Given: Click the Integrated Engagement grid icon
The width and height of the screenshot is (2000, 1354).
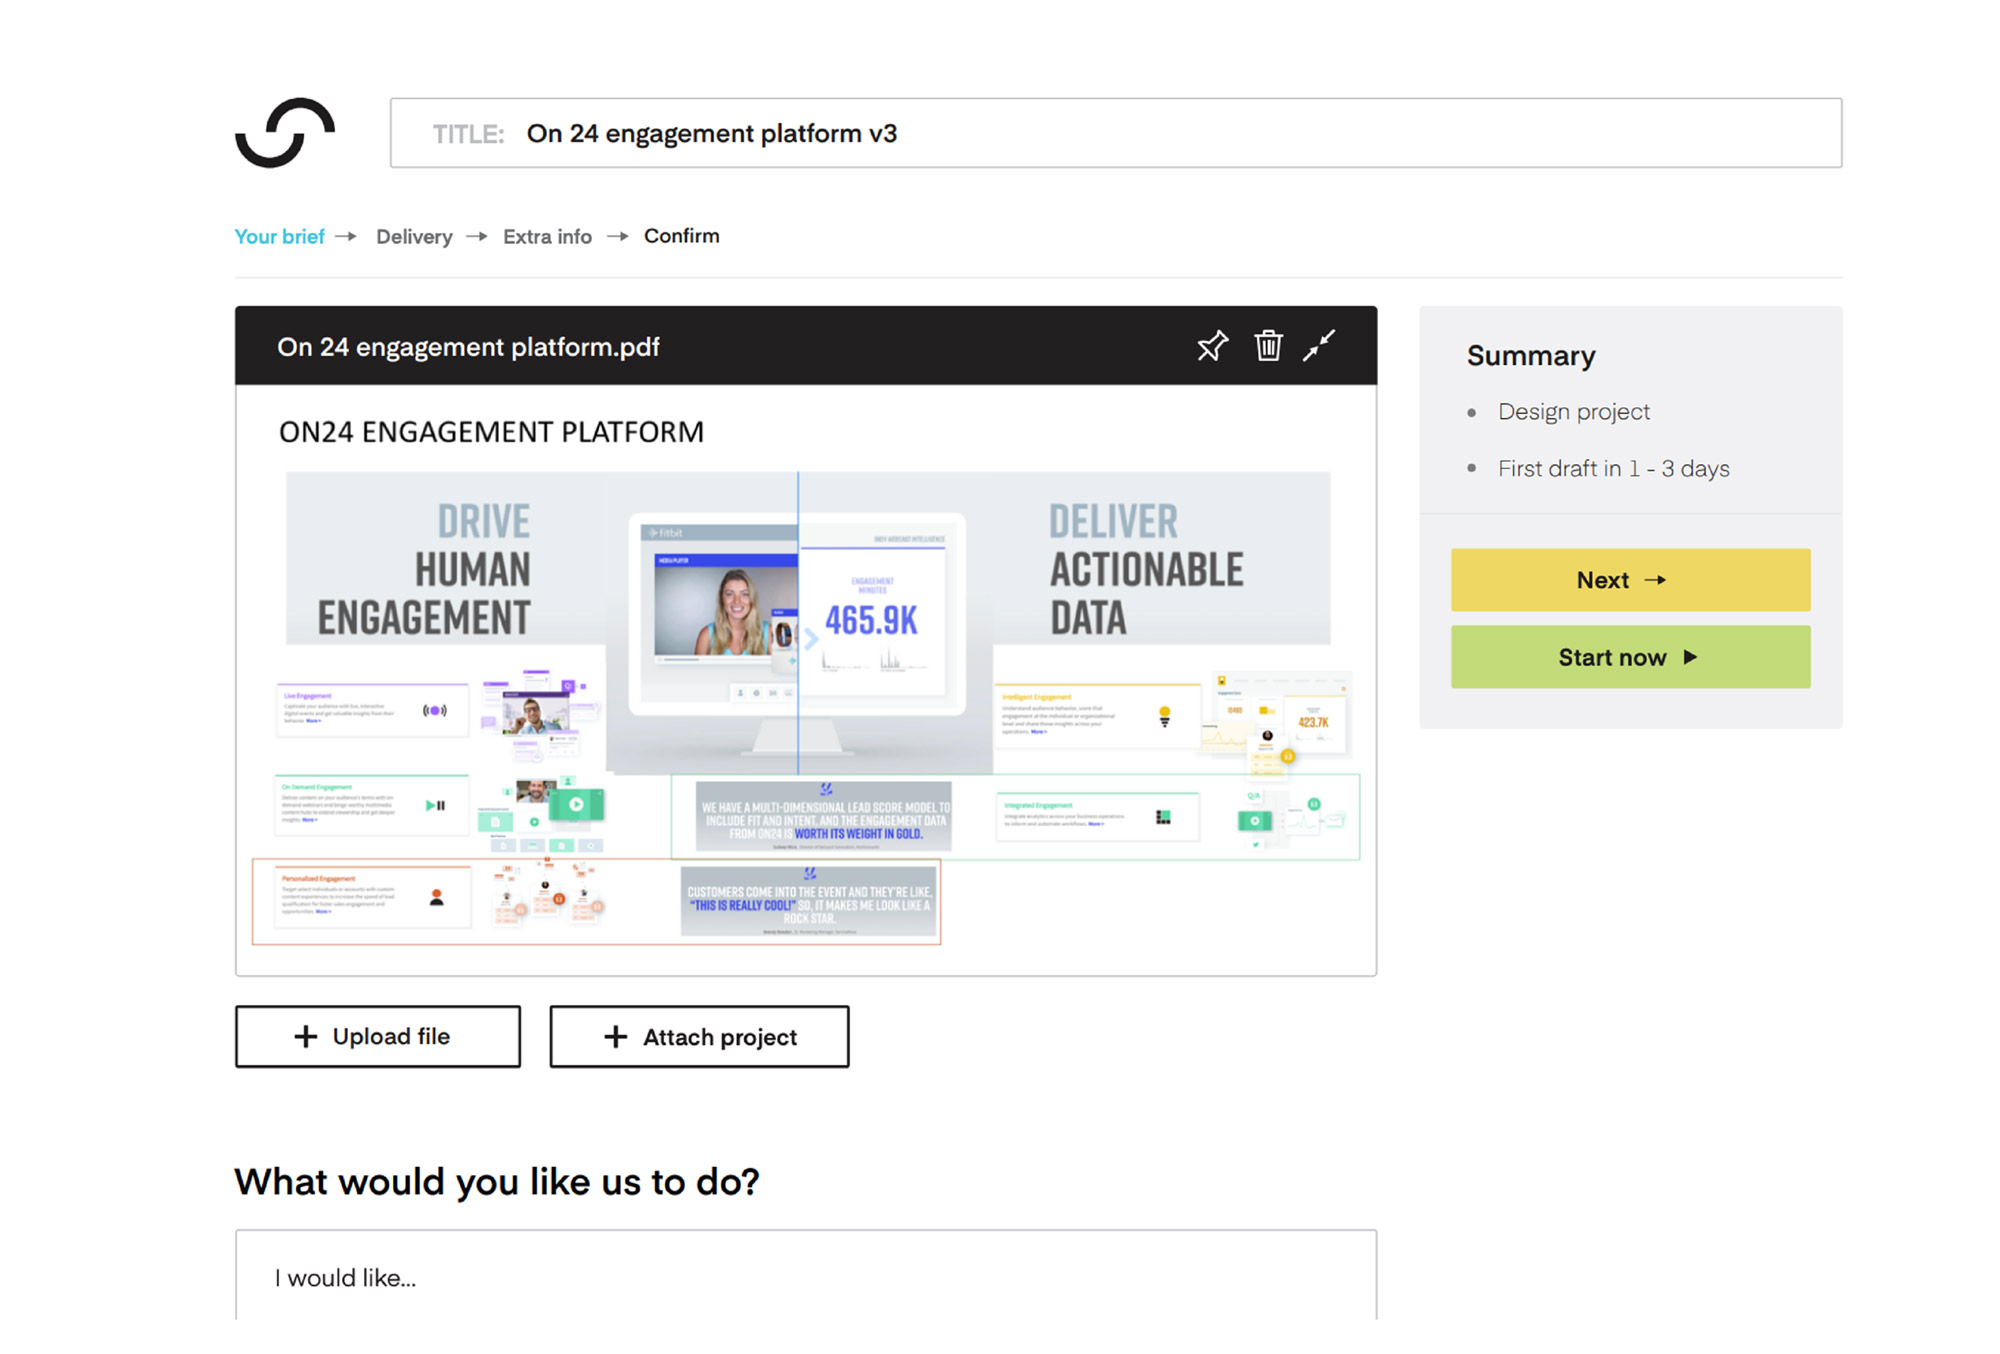Looking at the screenshot, I should pyautogui.click(x=1163, y=817).
